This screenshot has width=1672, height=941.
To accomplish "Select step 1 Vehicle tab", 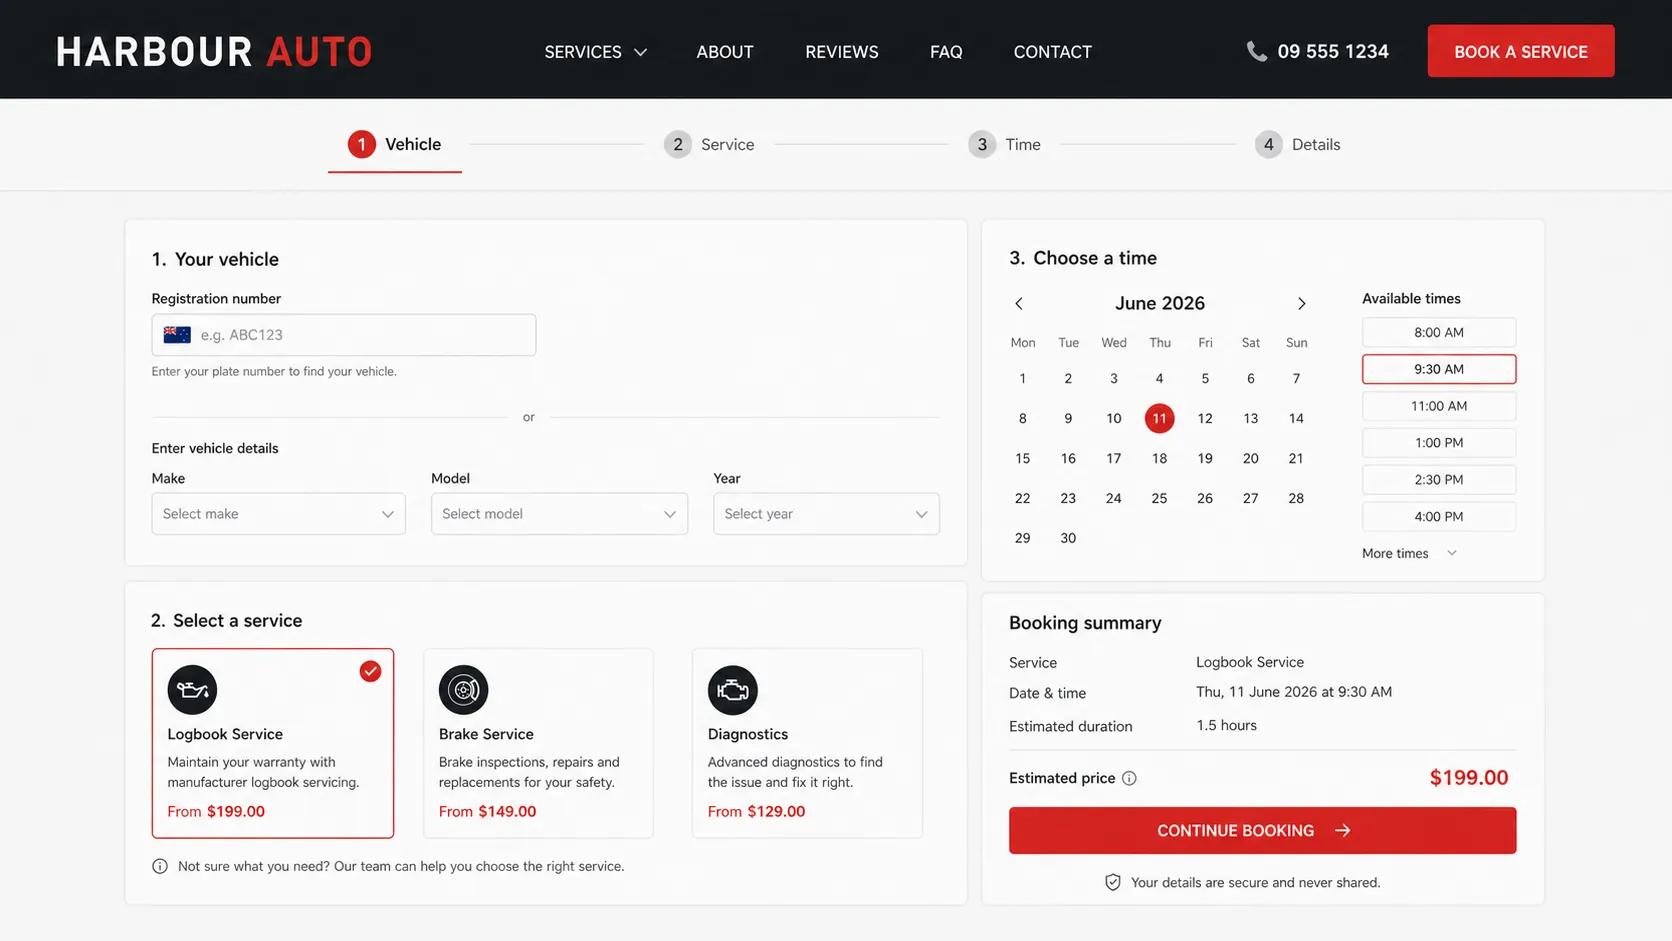I will pos(395,144).
